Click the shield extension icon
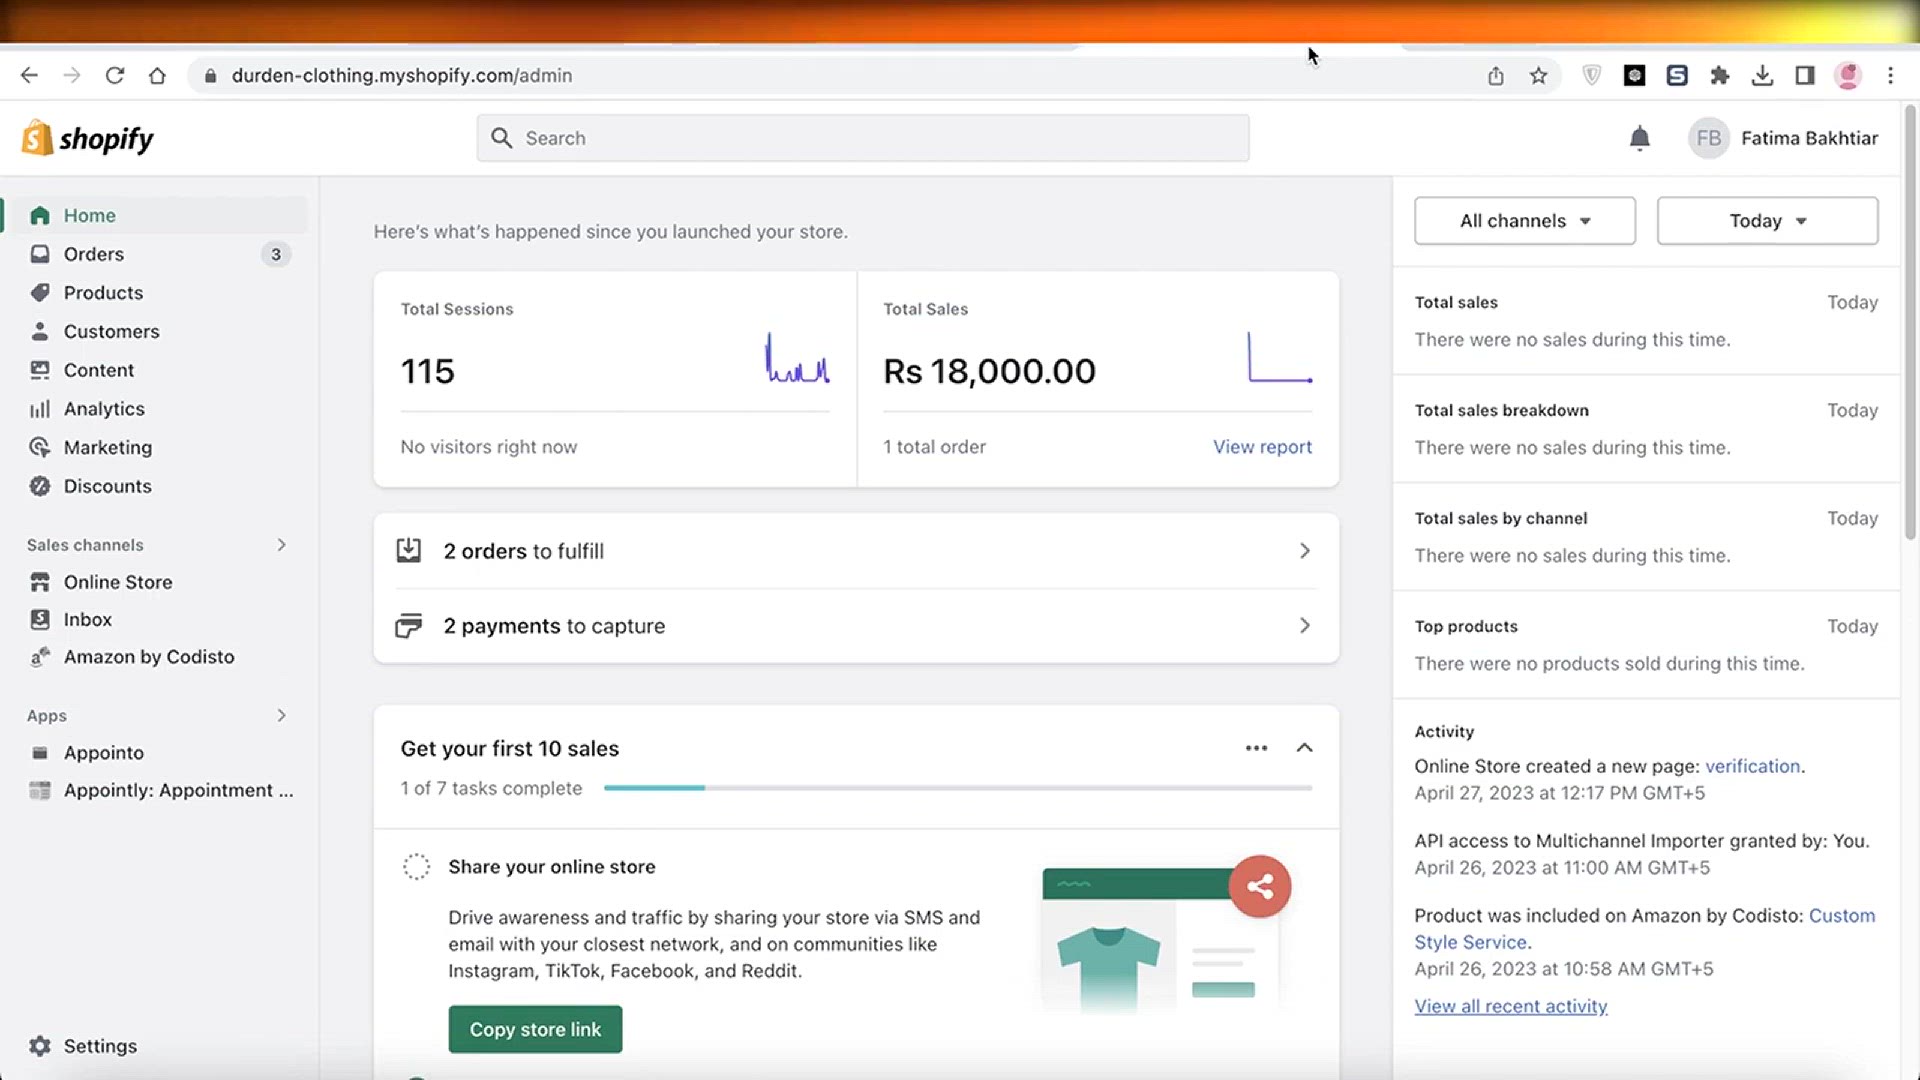1920x1080 pixels. pyautogui.click(x=1591, y=75)
